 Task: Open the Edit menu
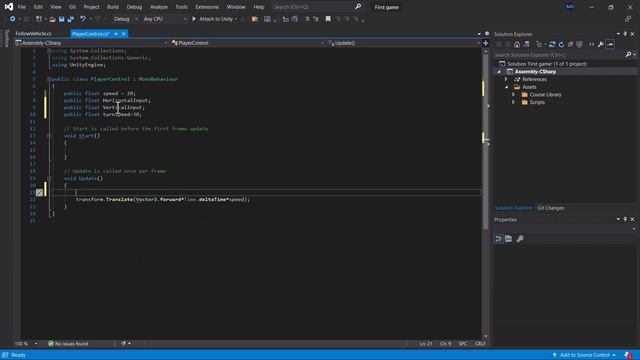click(x=38, y=7)
